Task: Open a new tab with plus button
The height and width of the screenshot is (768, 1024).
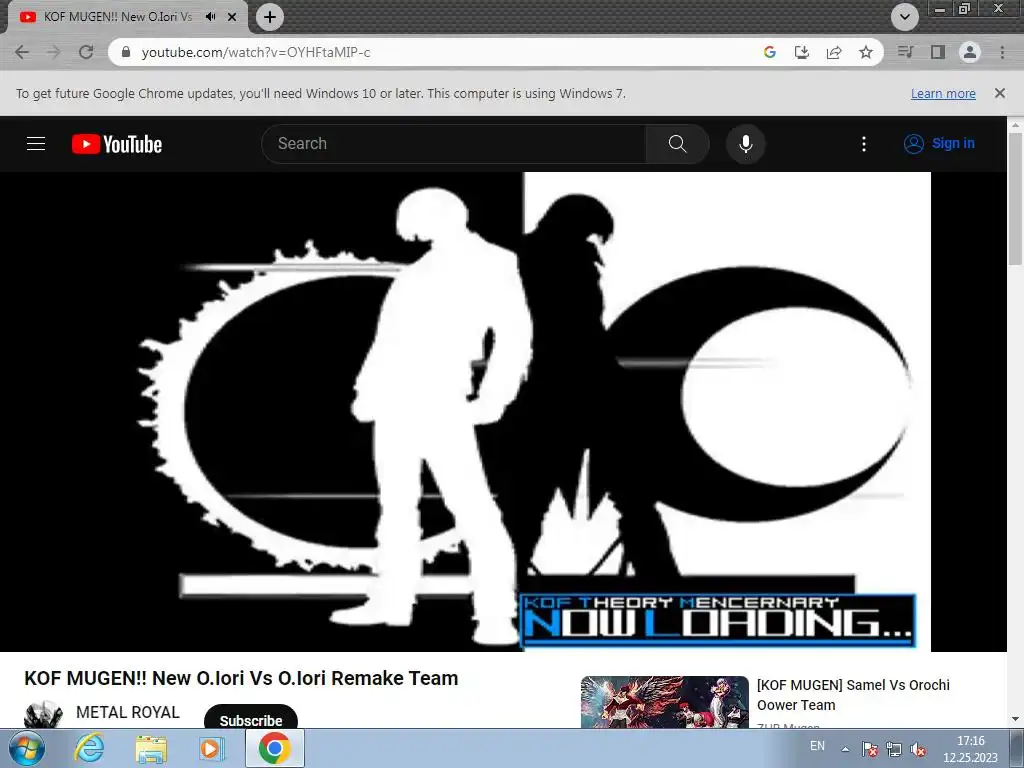Action: click(x=270, y=17)
